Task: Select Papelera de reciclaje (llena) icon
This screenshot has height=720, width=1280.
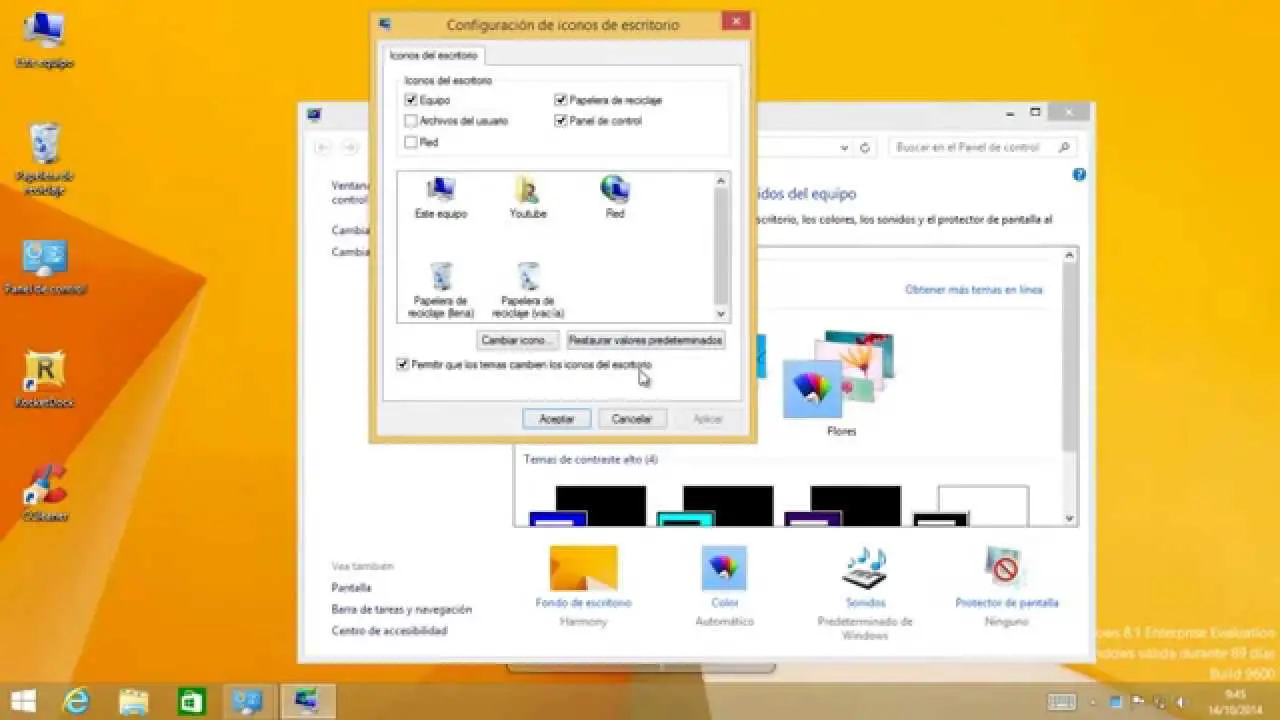Action: point(440,290)
